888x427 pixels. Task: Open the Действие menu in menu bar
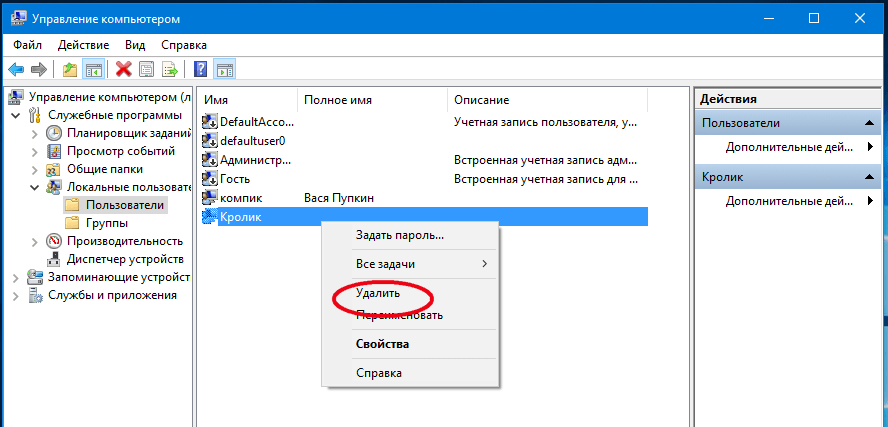tap(83, 45)
